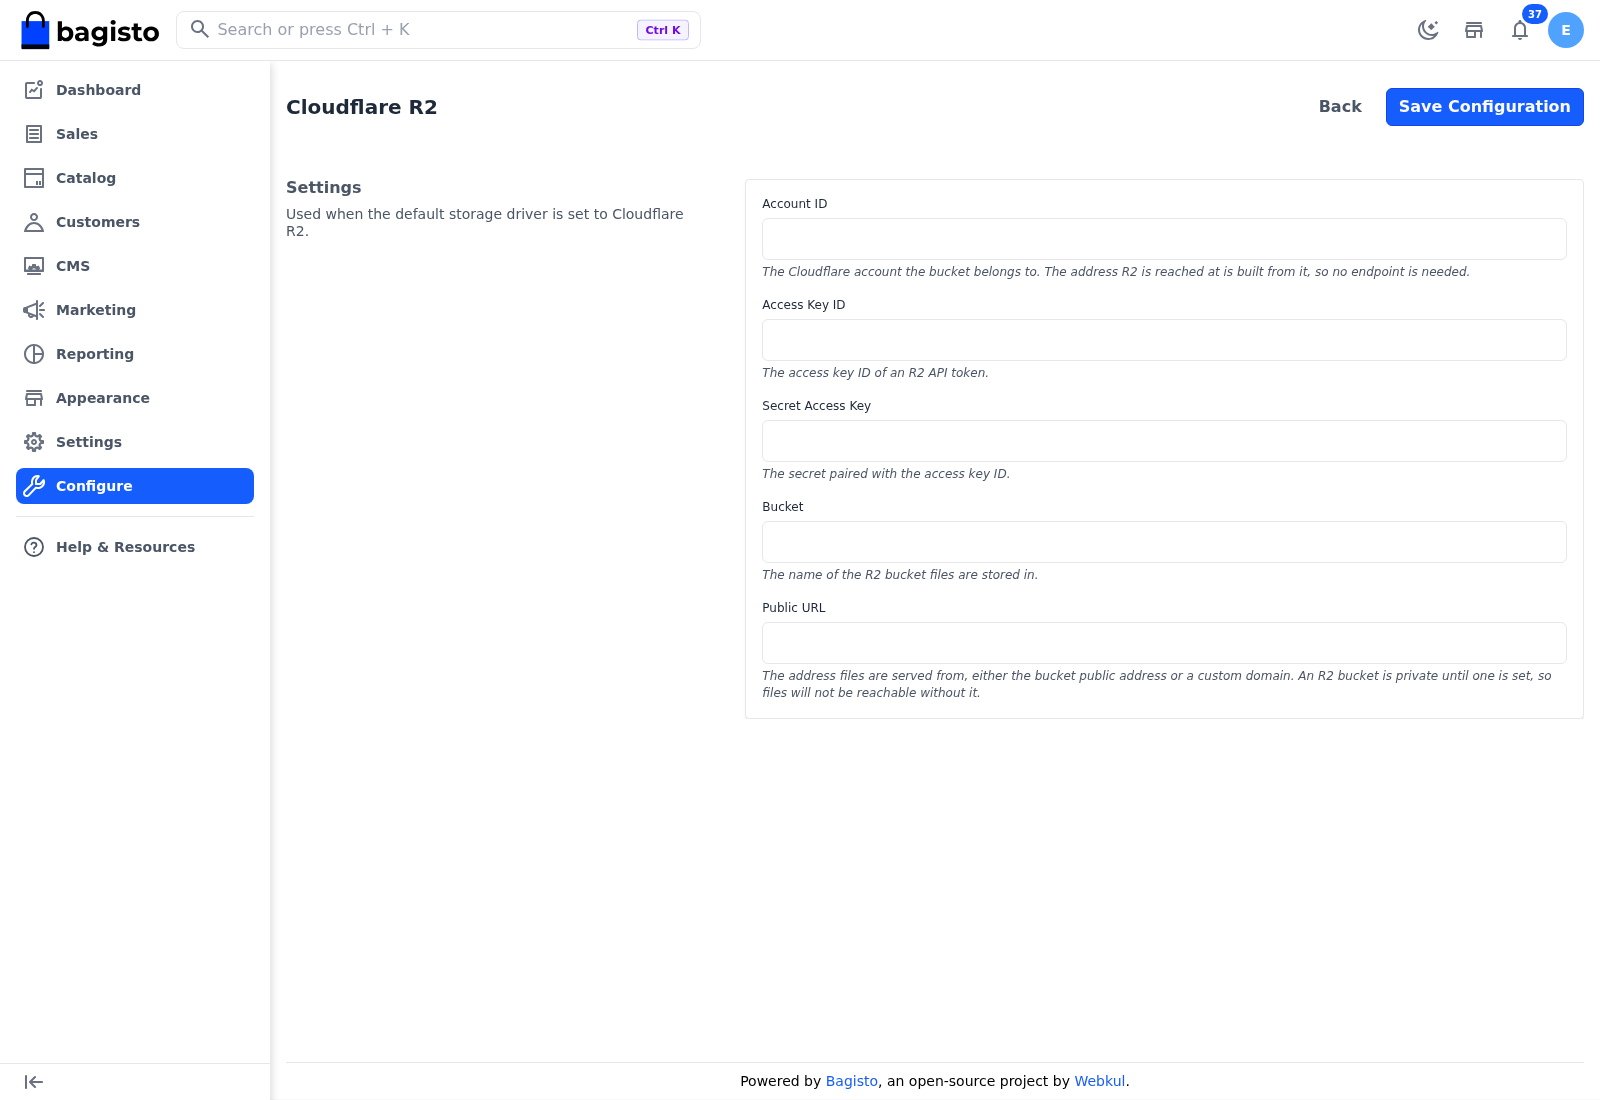Open notifications bell icon
Image resolution: width=1600 pixels, height=1100 pixels.
pyautogui.click(x=1520, y=30)
